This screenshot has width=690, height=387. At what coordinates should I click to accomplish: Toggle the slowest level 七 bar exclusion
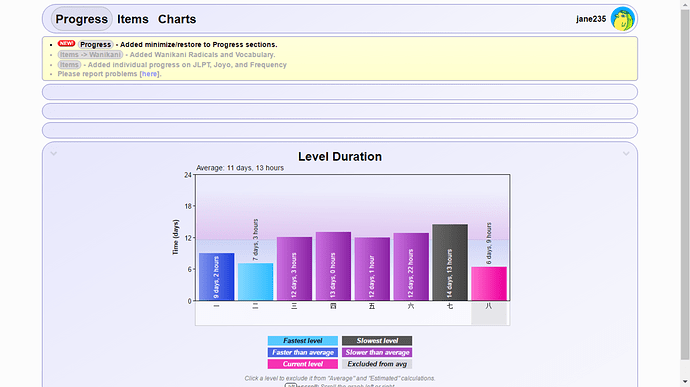click(x=450, y=262)
